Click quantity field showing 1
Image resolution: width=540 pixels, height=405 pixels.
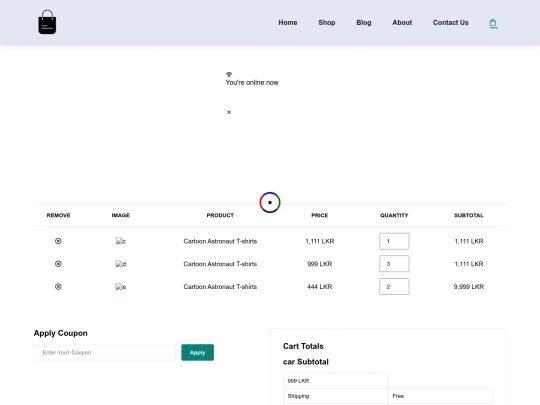(394, 241)
